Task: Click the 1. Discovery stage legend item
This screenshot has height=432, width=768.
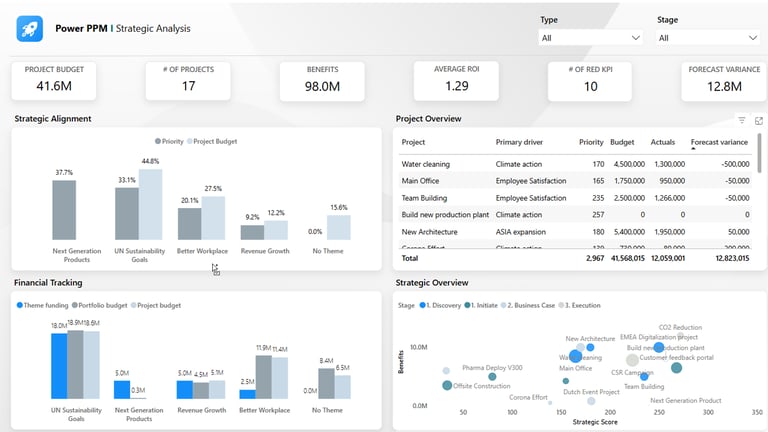Action: (440, 305)
